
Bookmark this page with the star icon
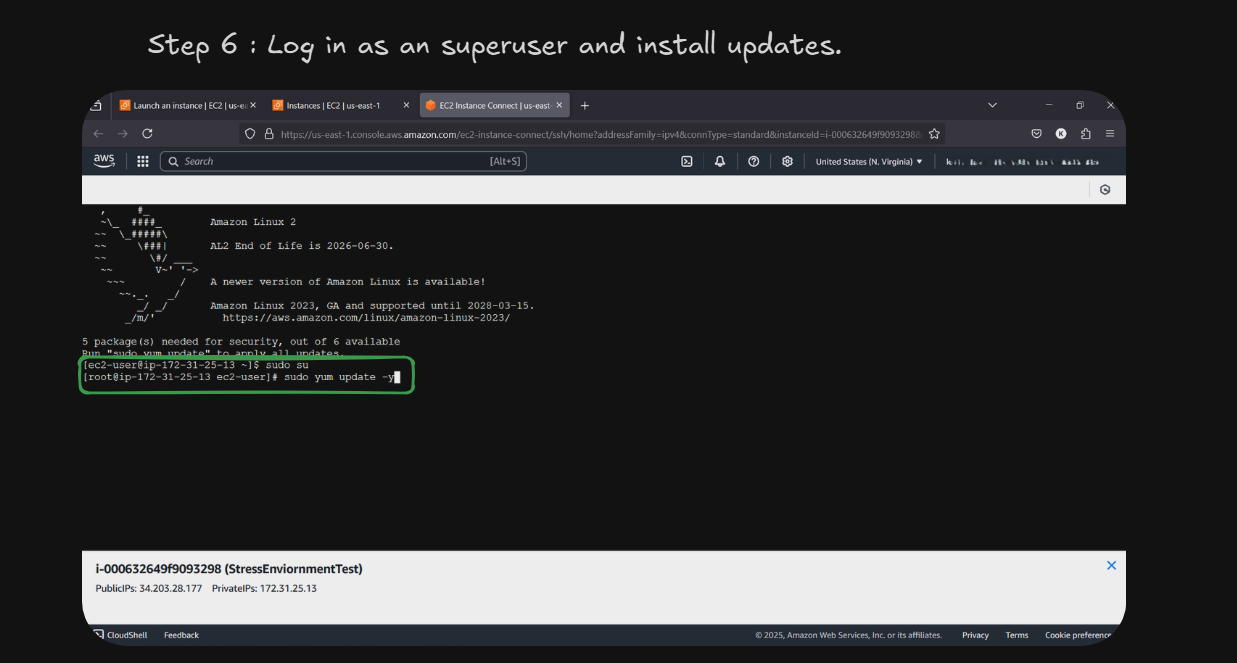[x=934, y=133]
